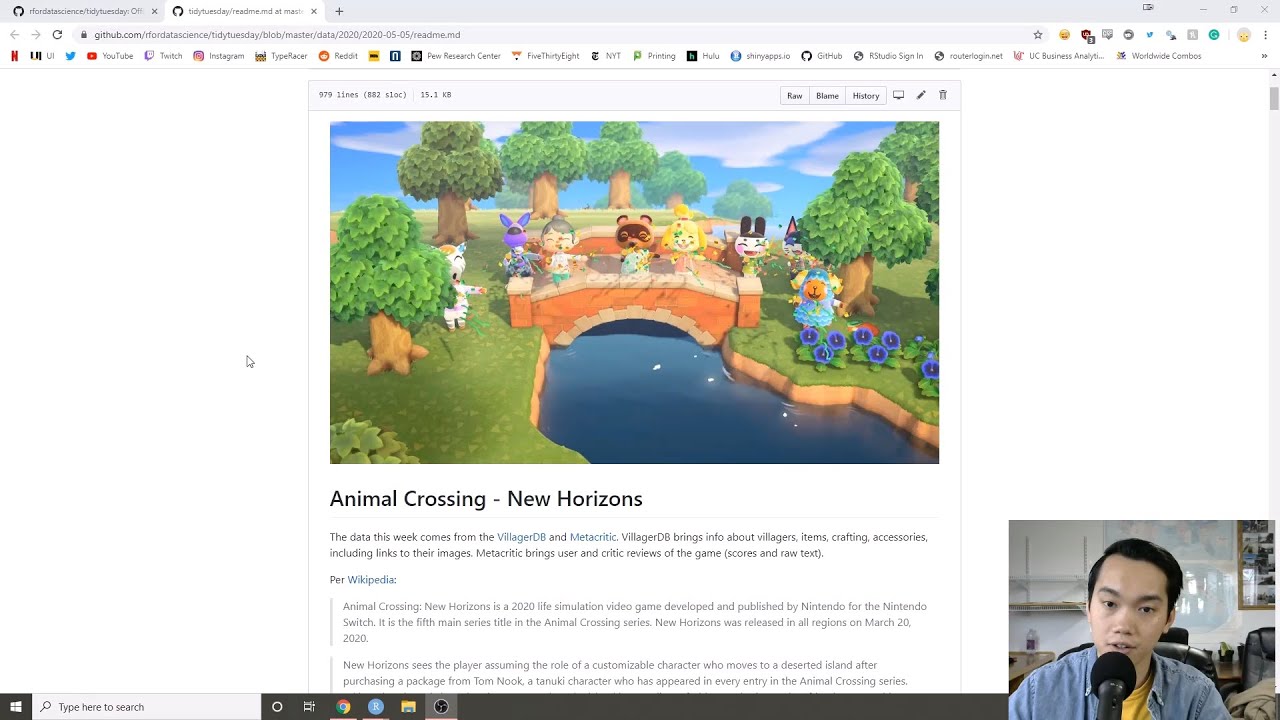This screenshot has height=720, width=1280.
Task: Click the Animal Crossing banner image
Action: click(x=634, y=292)
